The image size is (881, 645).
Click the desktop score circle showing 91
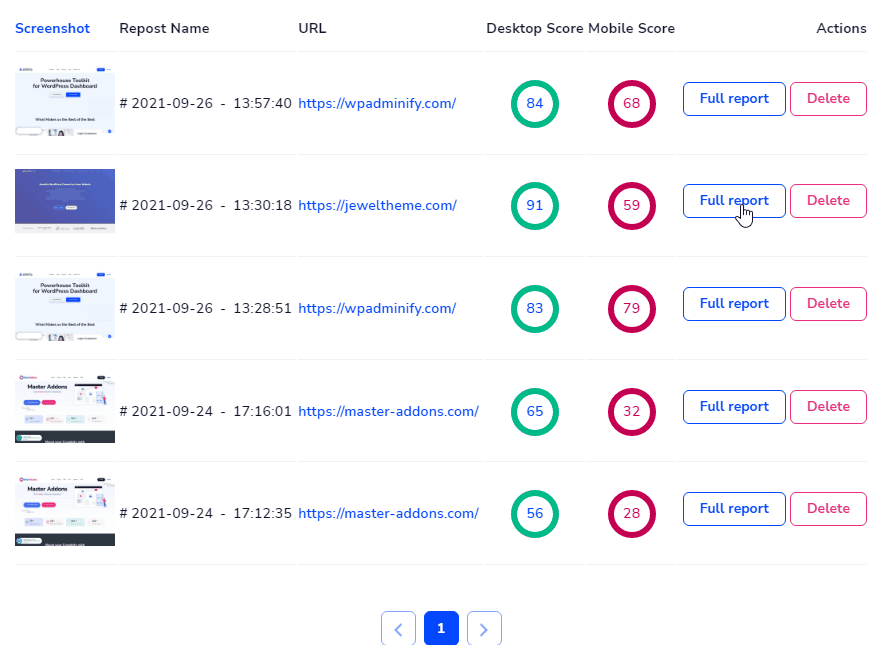(x=535, y=206)
